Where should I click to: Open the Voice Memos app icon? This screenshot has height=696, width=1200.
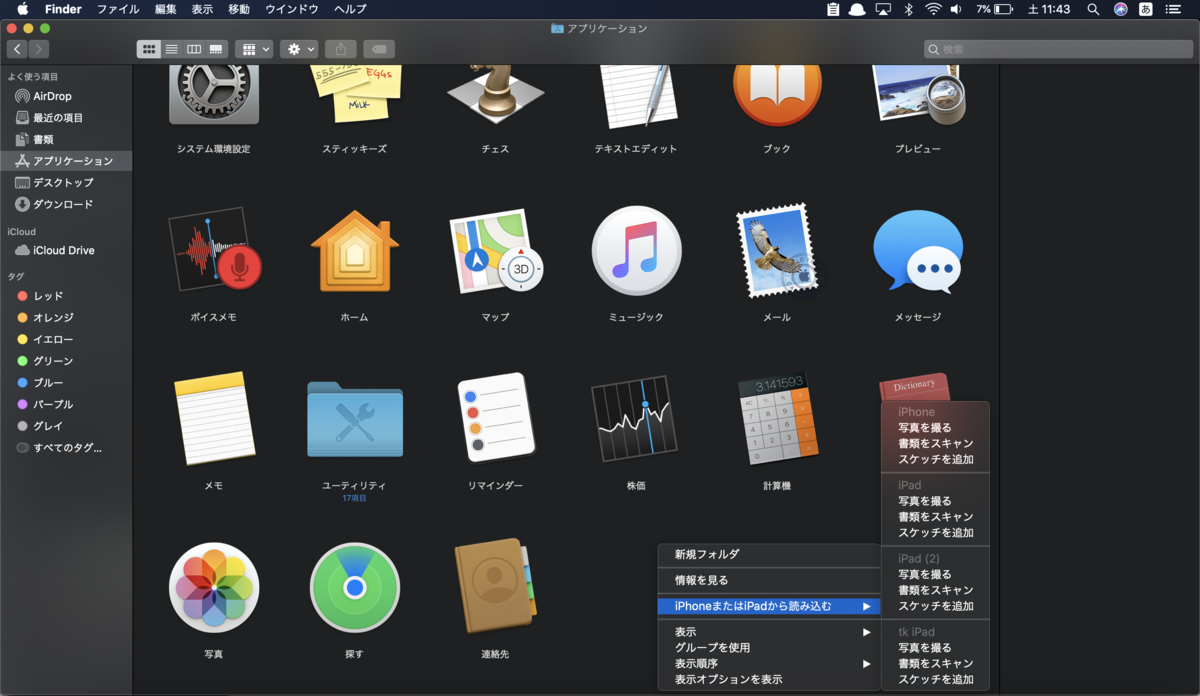click(214, 251)
